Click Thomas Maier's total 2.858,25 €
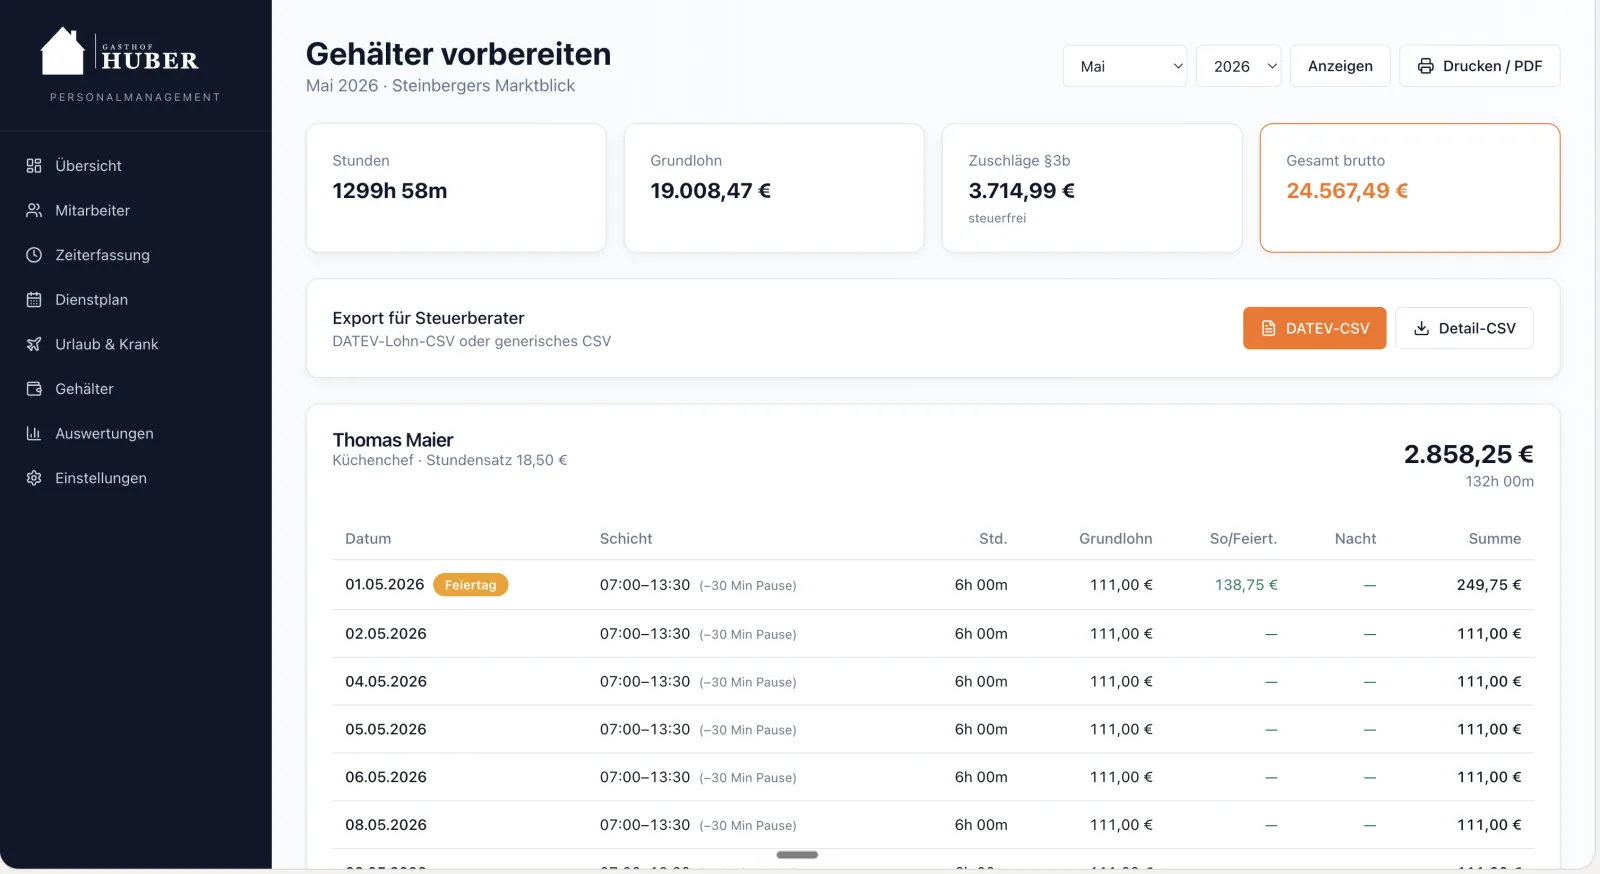Image resolution: width=1600 pixels, height=874 pixels. 1469,454
